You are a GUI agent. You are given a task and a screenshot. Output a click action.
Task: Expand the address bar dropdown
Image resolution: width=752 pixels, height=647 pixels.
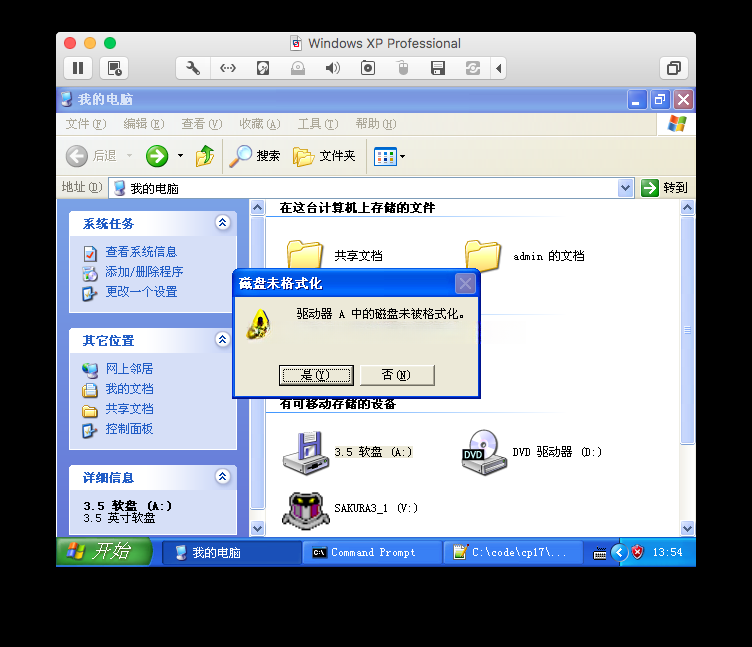[625, 188]
